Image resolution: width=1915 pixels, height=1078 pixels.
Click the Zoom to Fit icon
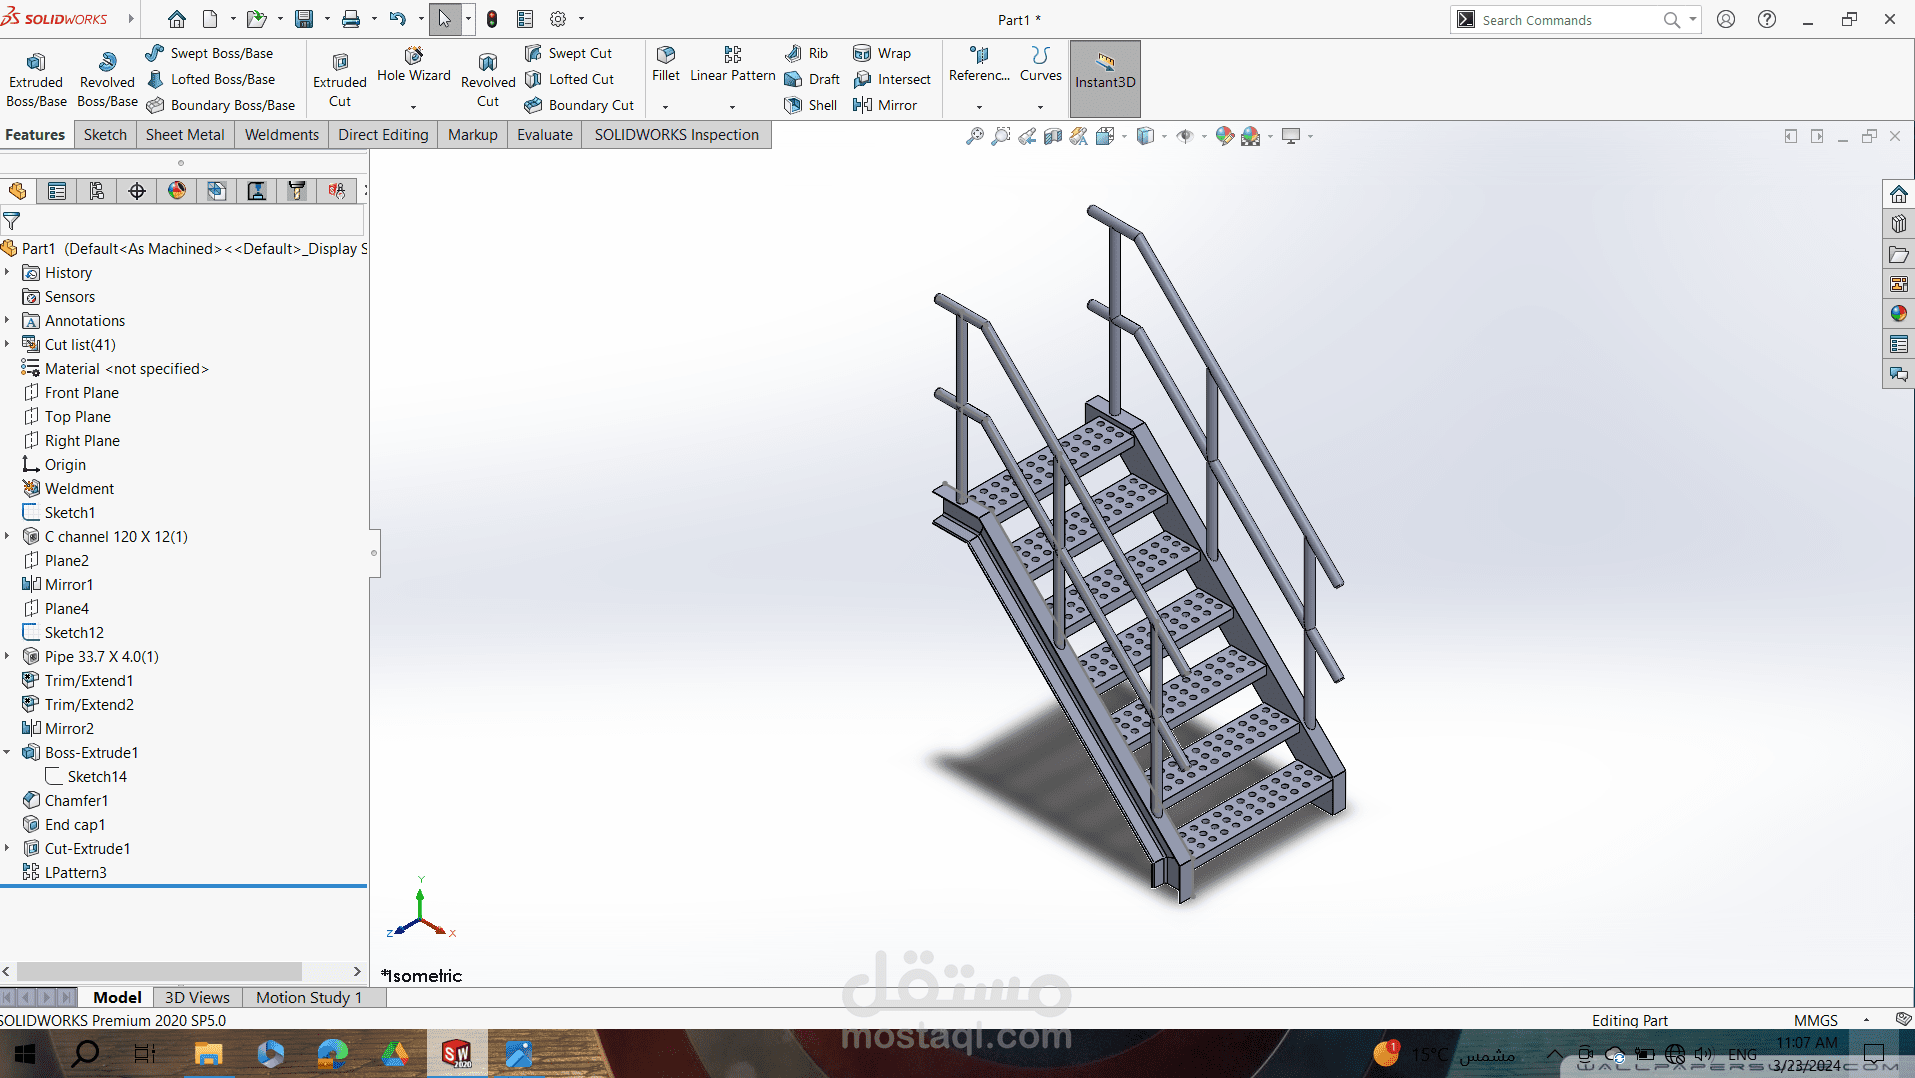pos(974,136)
